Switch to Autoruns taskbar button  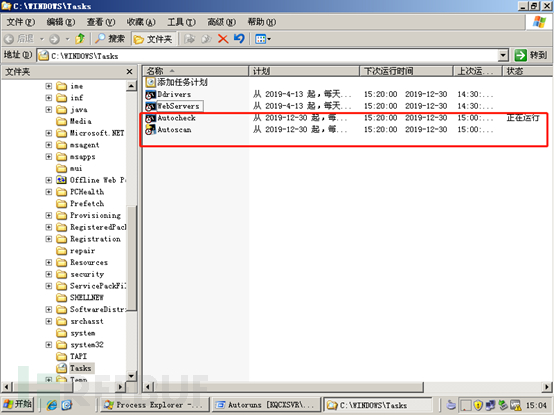point(266,405)
